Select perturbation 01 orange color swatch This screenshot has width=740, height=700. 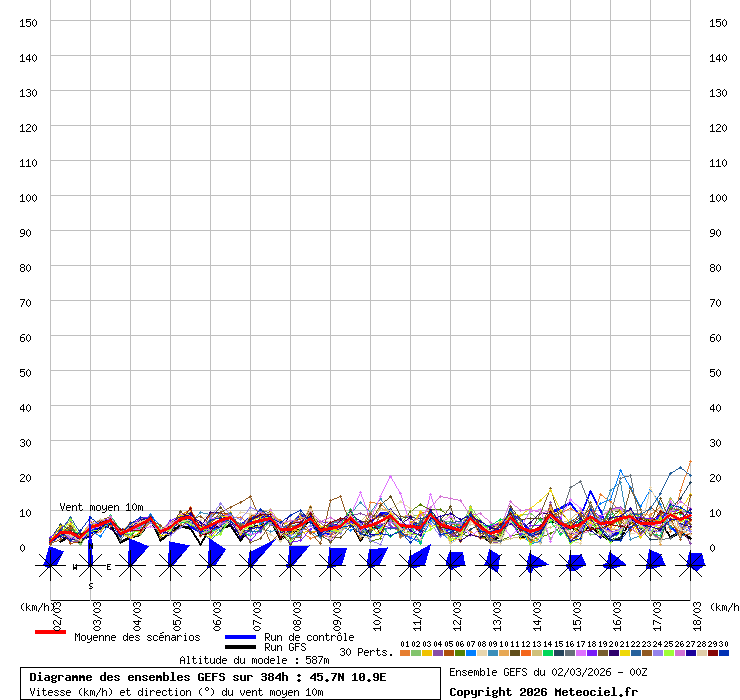(405, 653)
